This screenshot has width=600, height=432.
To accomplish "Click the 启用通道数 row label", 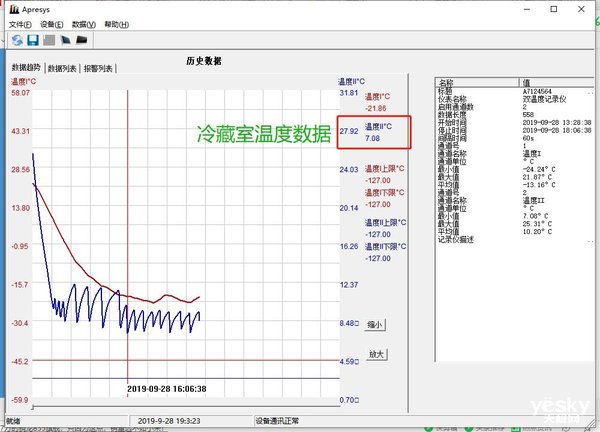I will click(x=456, y=107).
